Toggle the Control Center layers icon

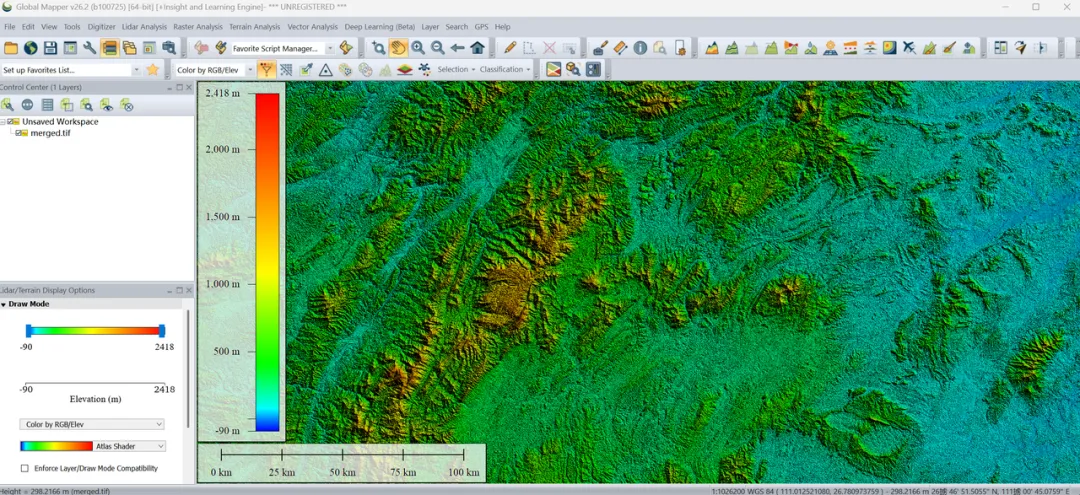[110, 48]
